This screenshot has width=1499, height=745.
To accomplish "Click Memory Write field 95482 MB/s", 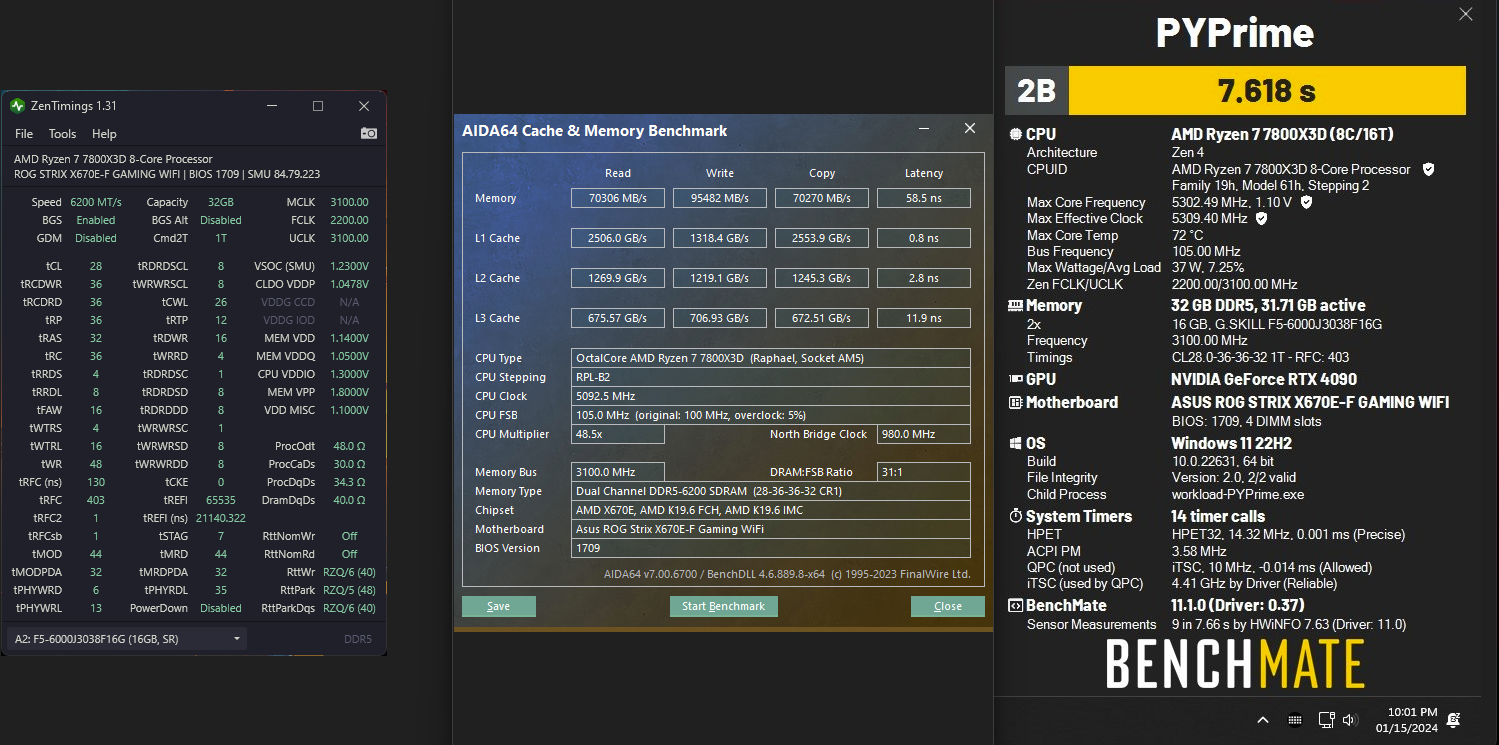I will coord(720,198).
